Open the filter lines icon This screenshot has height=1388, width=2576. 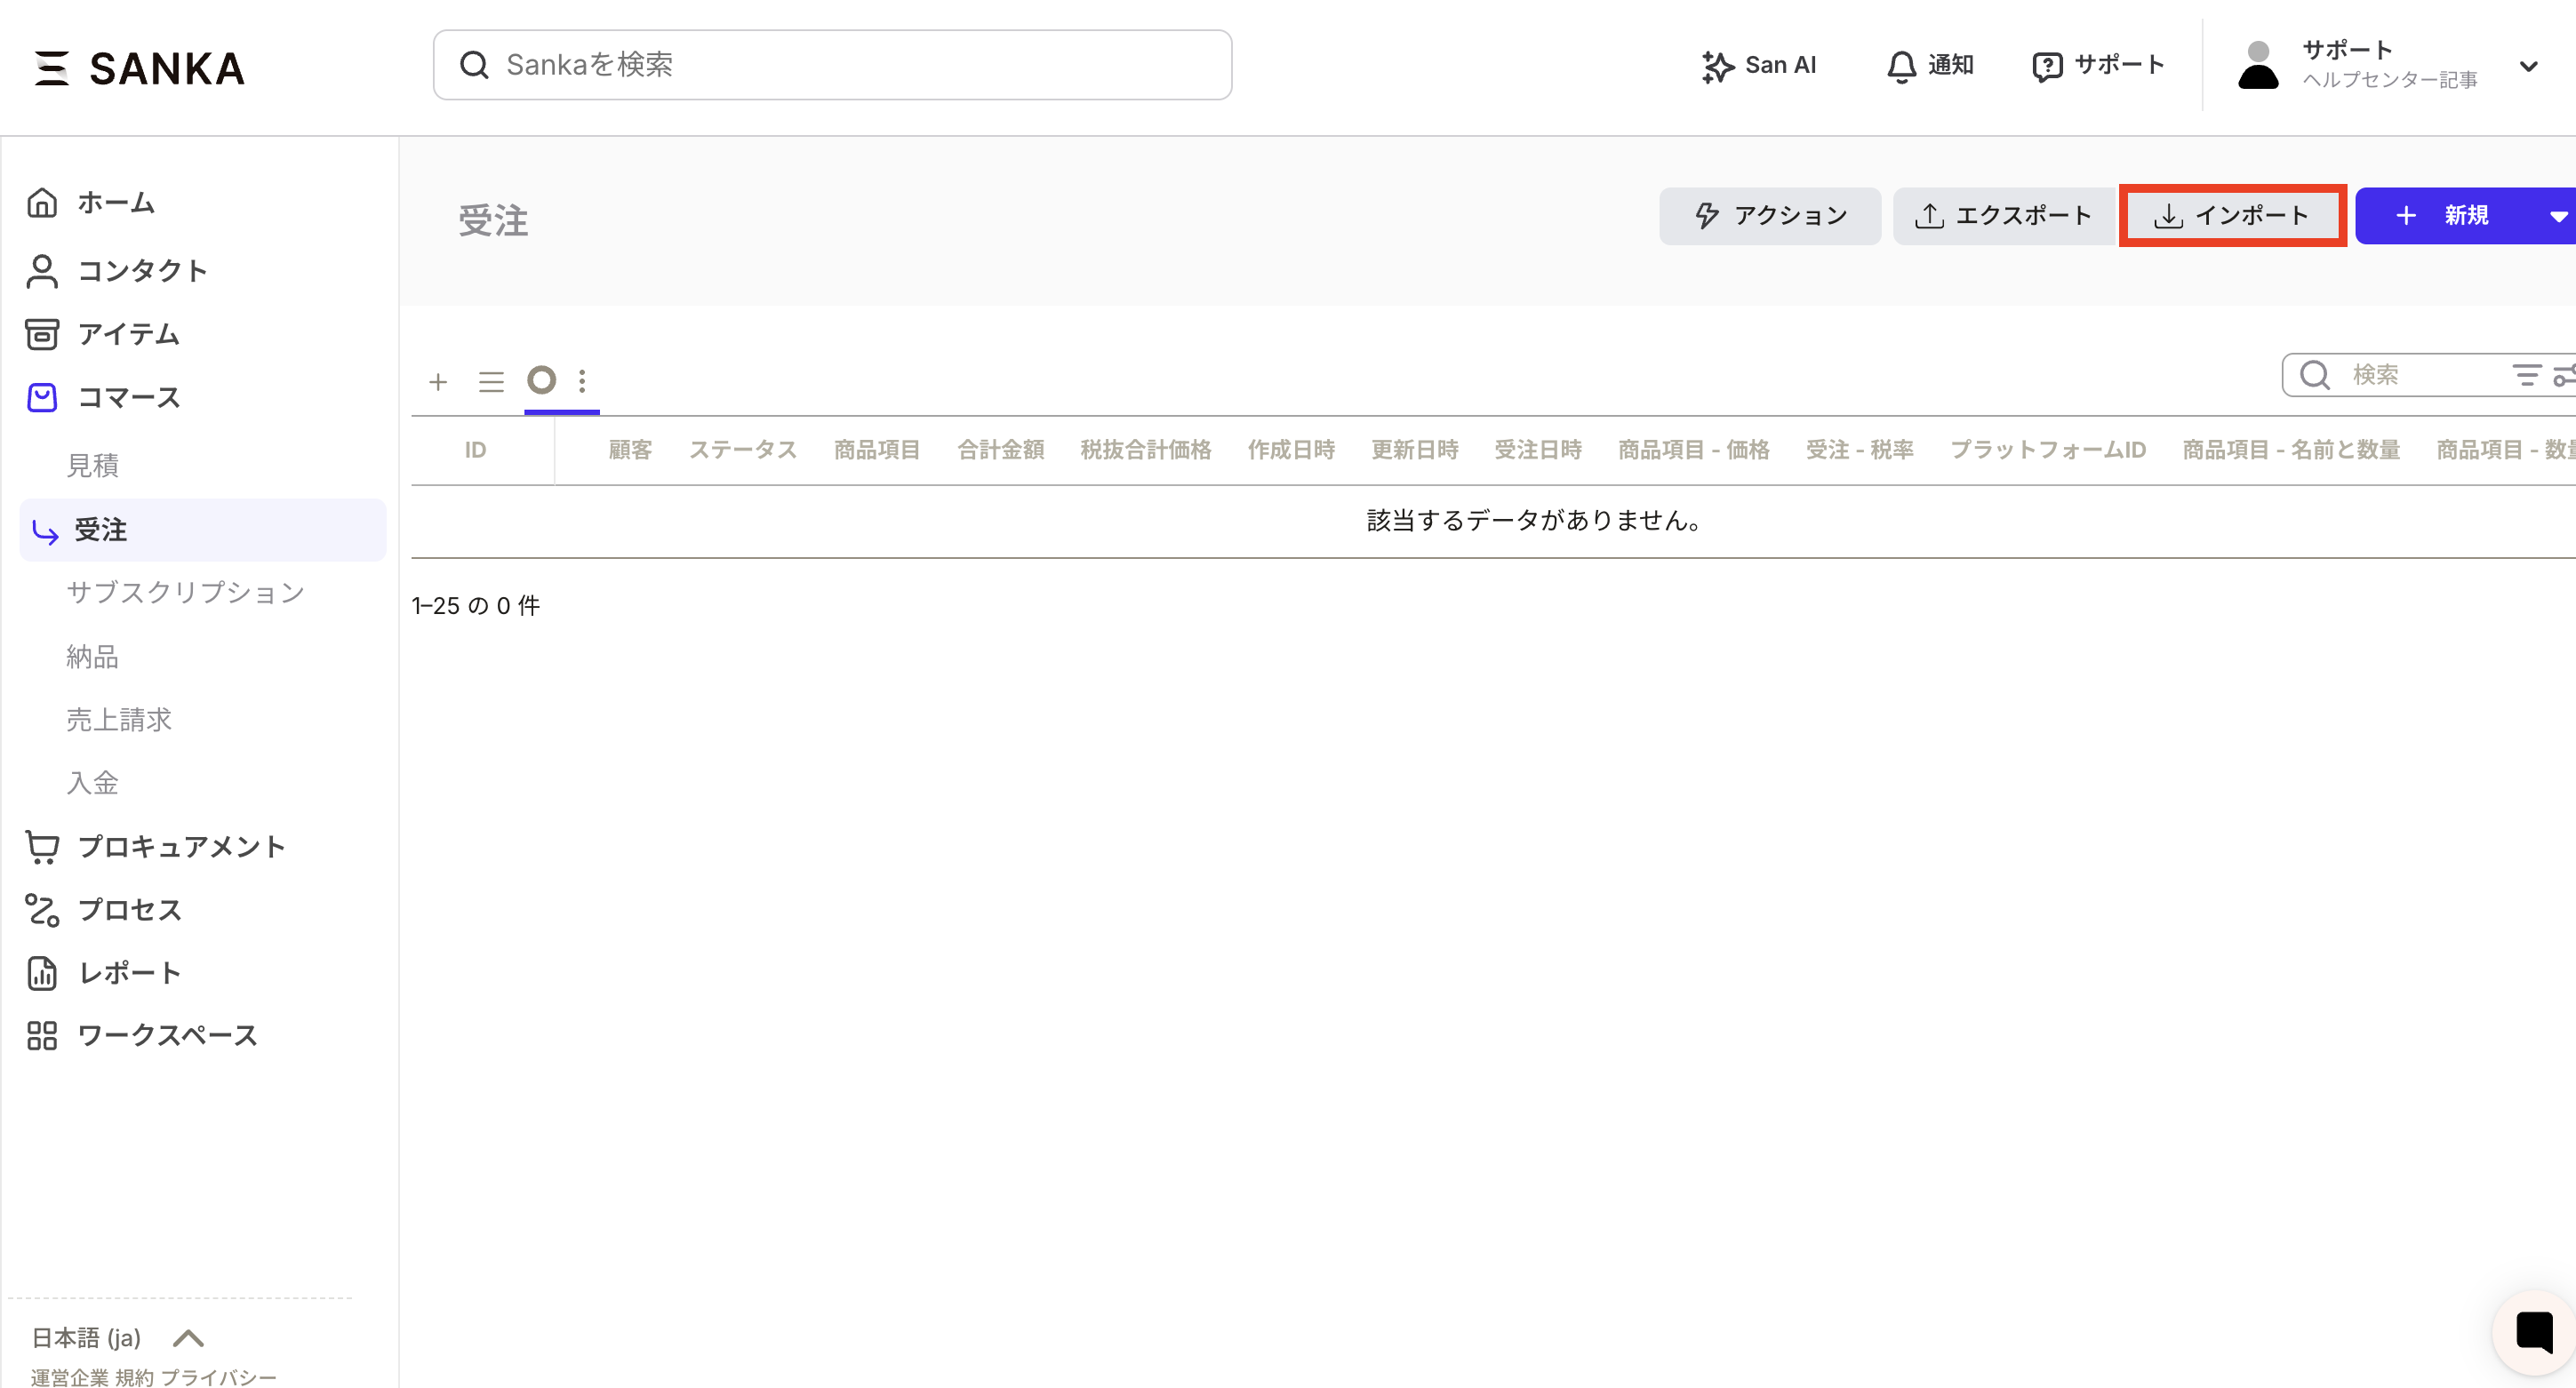[2526, 375]
